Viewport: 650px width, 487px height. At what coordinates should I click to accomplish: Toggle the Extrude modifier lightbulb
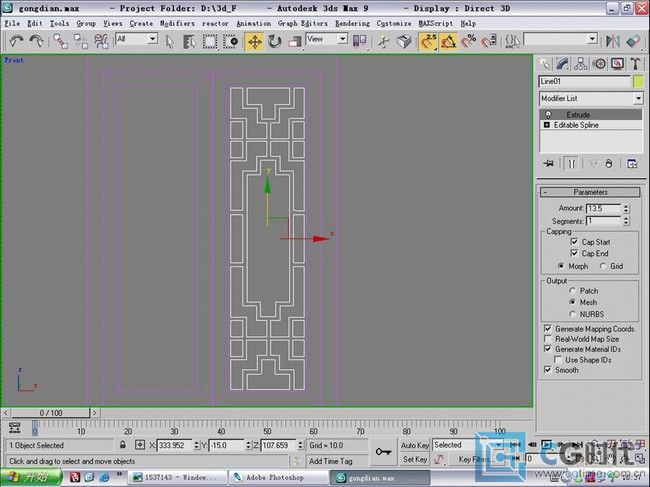[548, 114]
